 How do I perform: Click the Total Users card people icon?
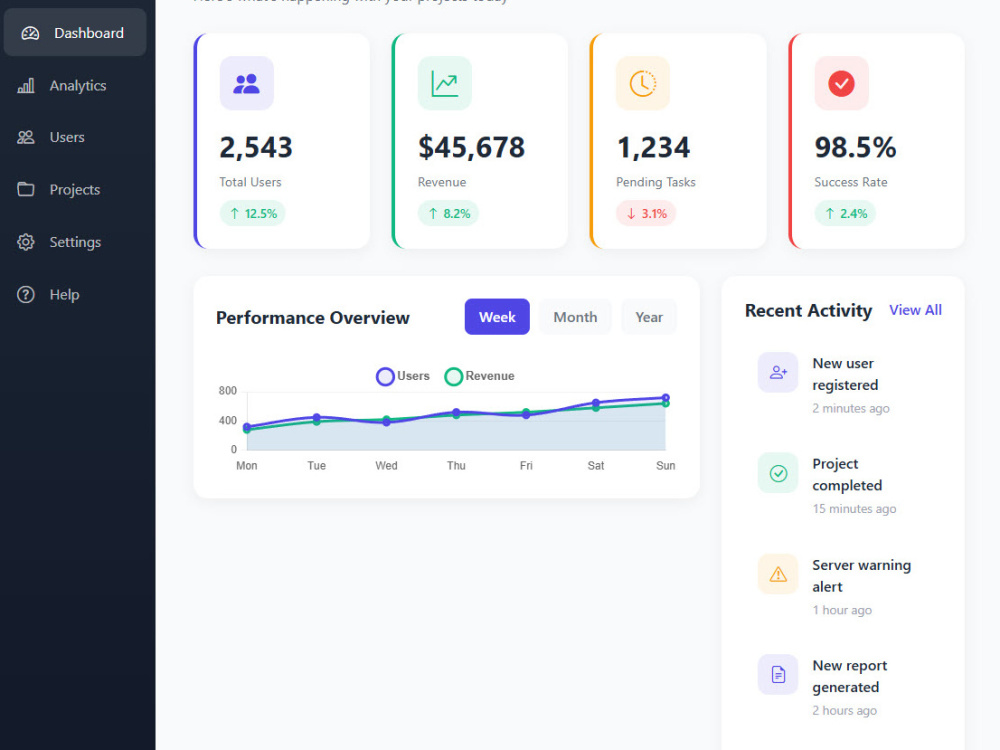247,84
